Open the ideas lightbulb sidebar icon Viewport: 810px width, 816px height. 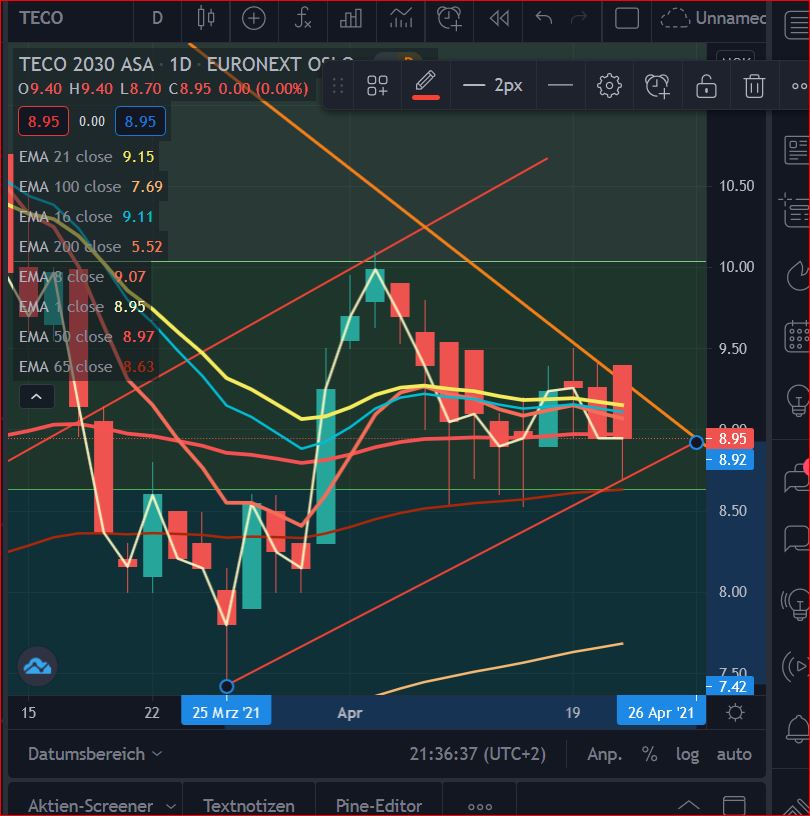798,401
